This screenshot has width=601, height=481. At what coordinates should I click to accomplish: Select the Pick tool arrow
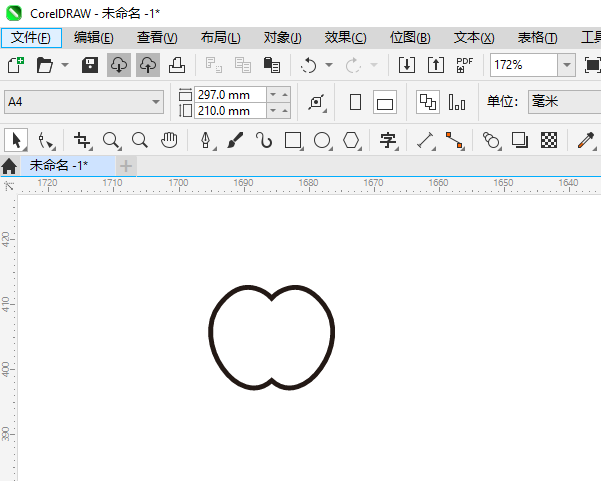(16, 140)
